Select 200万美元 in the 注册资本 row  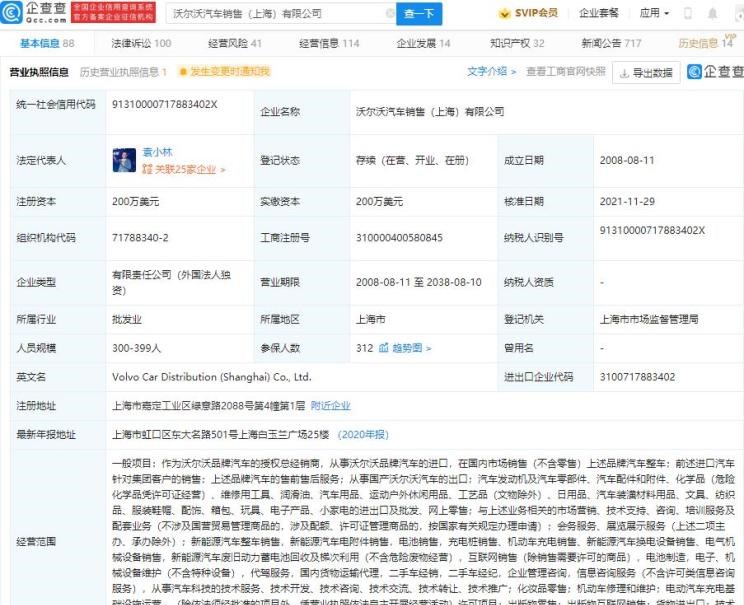[x=135, y=202]
